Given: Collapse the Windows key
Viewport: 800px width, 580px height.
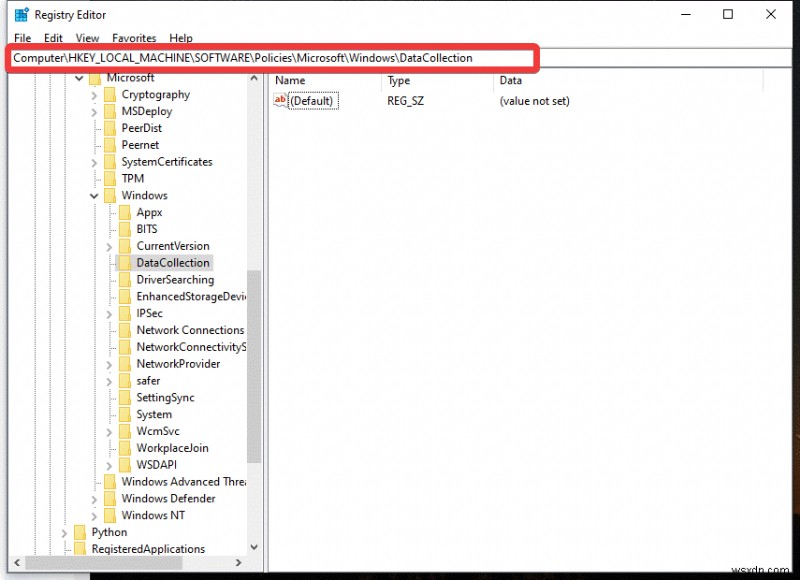Looking at the screenshot, I should (94, 195).
